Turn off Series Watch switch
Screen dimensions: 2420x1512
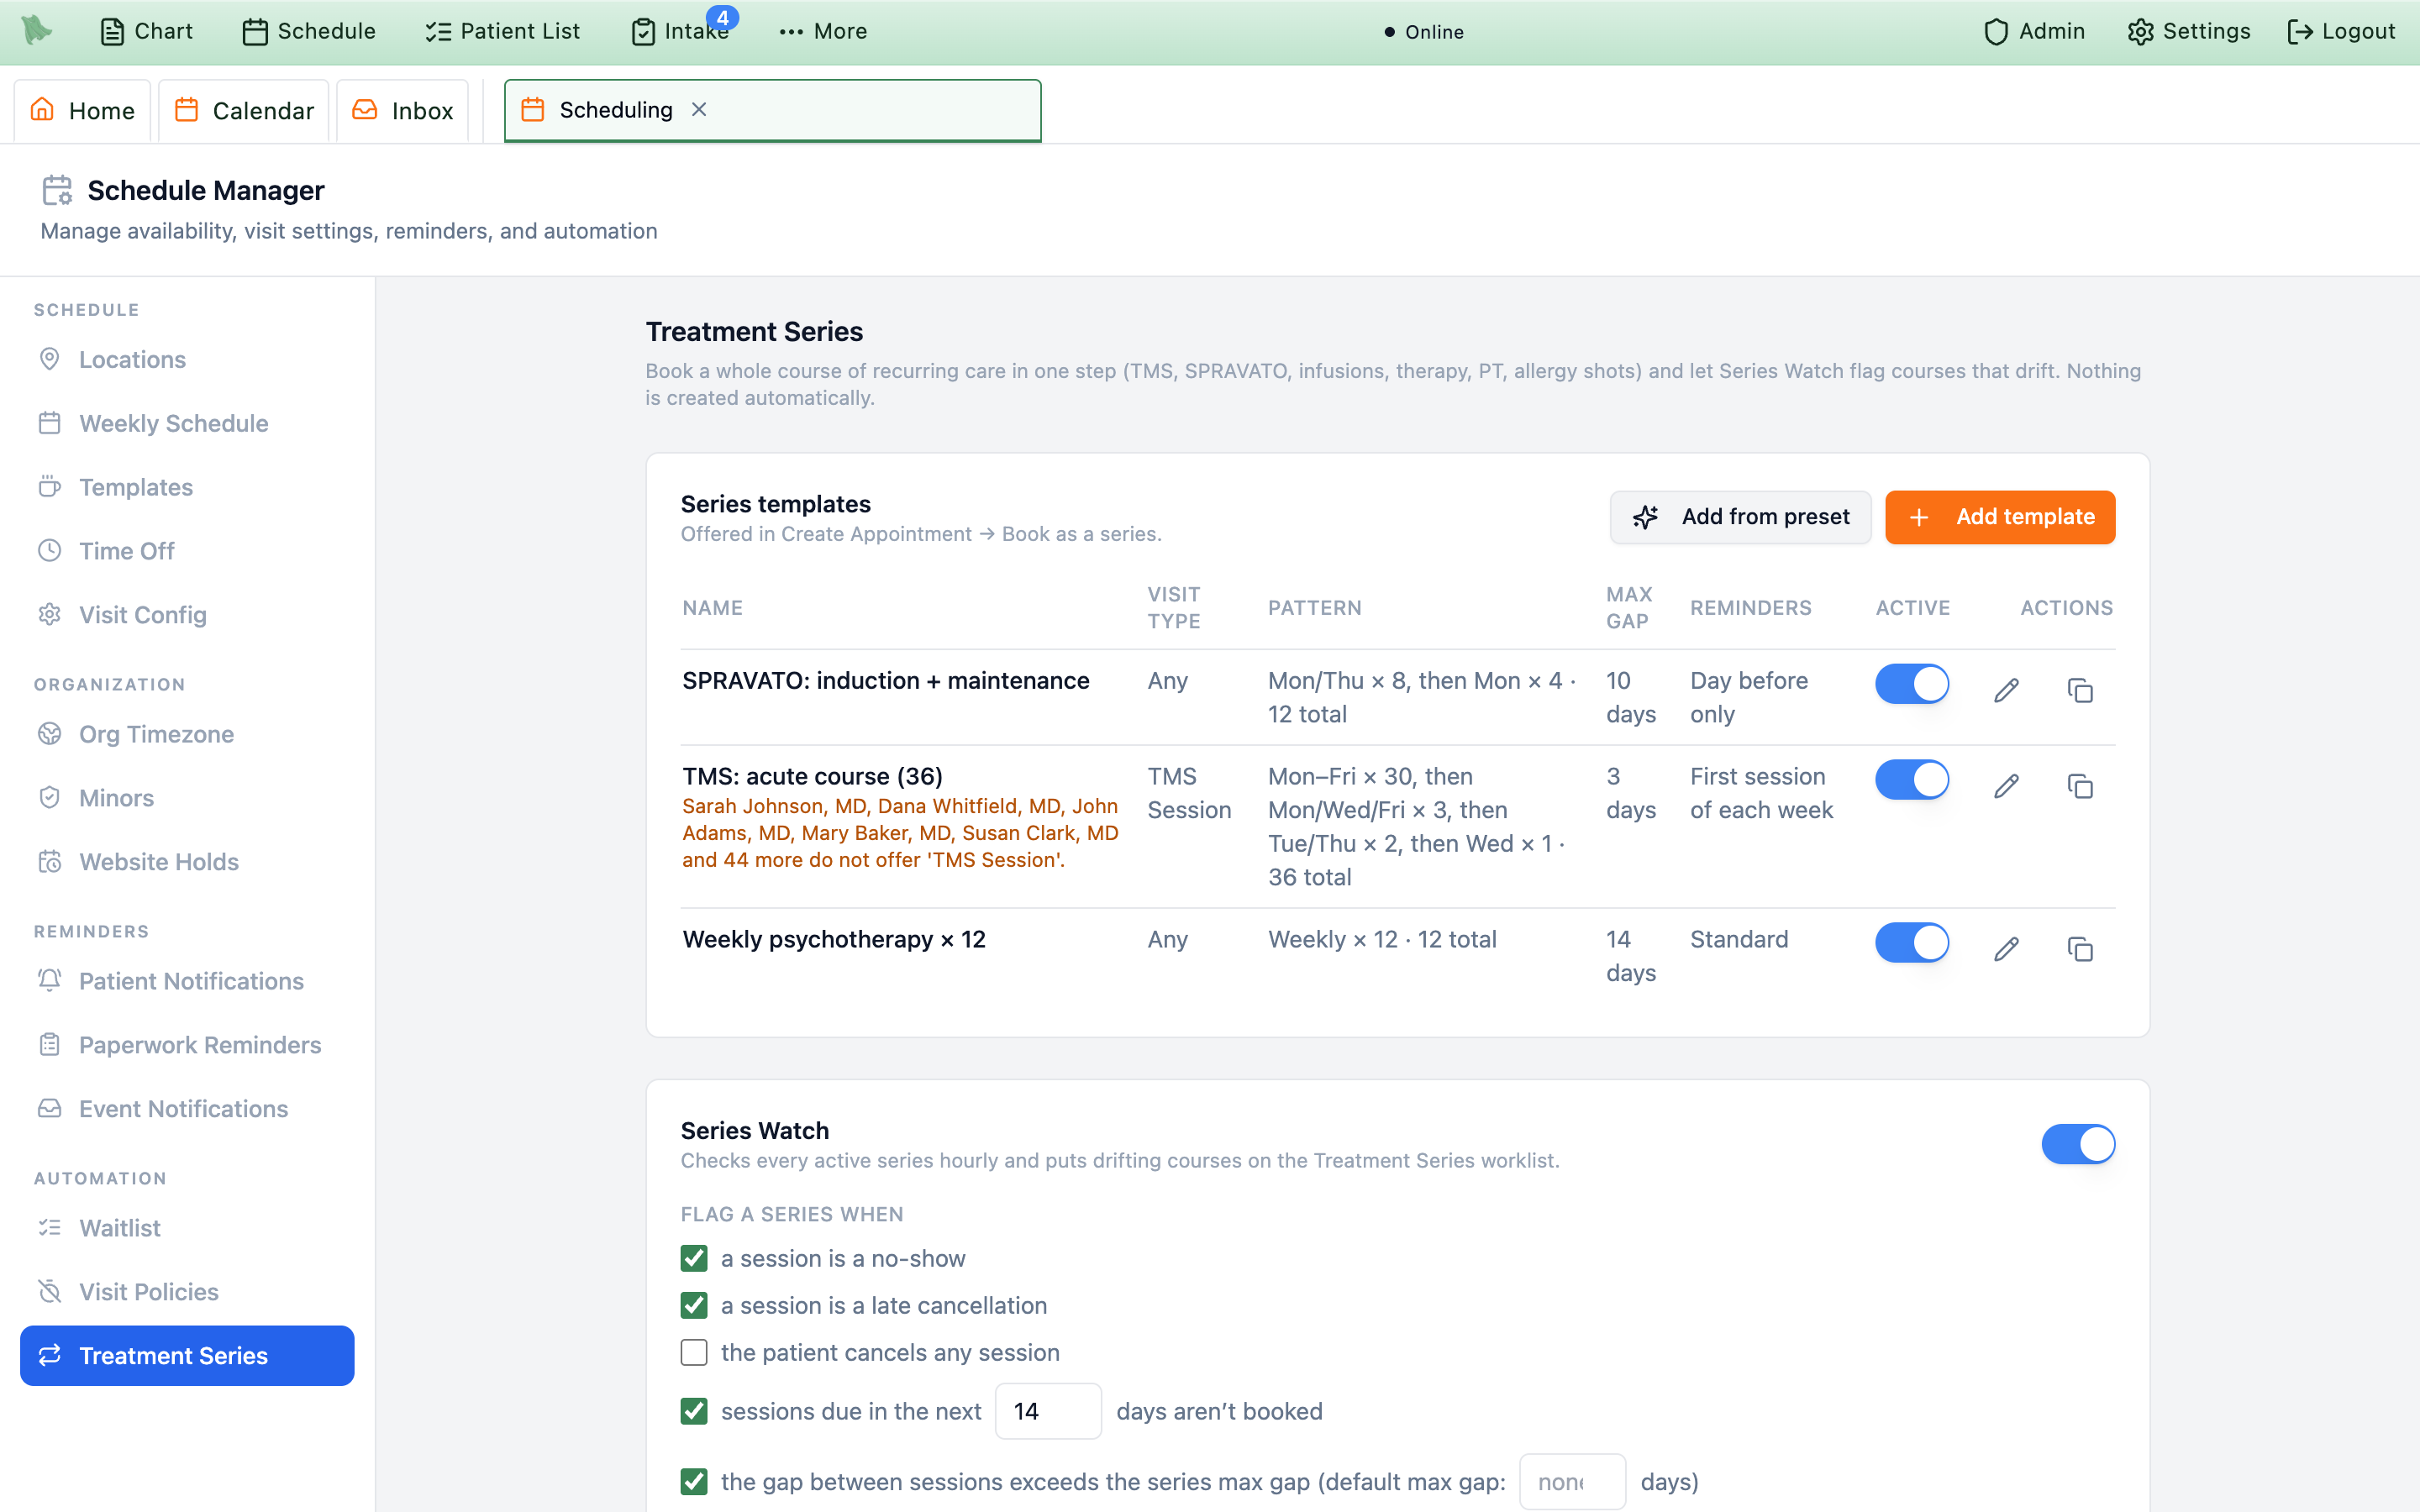tap(2078, 1144)
